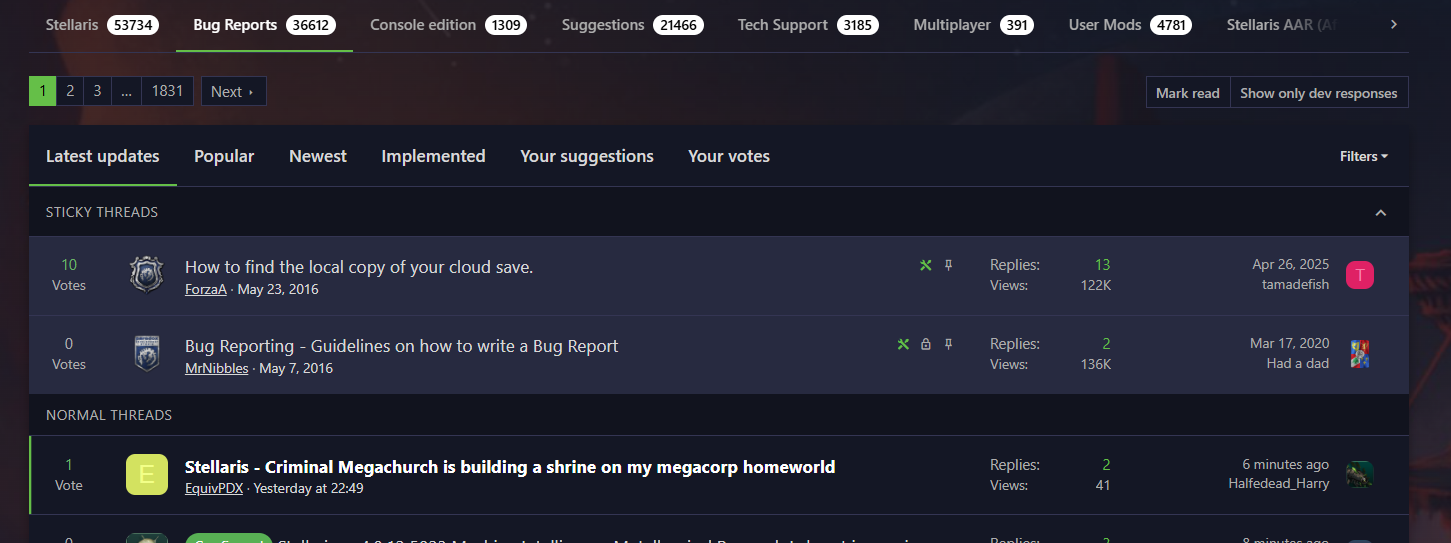Click May 23, 2016 thread date
This screenshot has height=543, width=1451.
pyautogui.click(x=278, y=290)
